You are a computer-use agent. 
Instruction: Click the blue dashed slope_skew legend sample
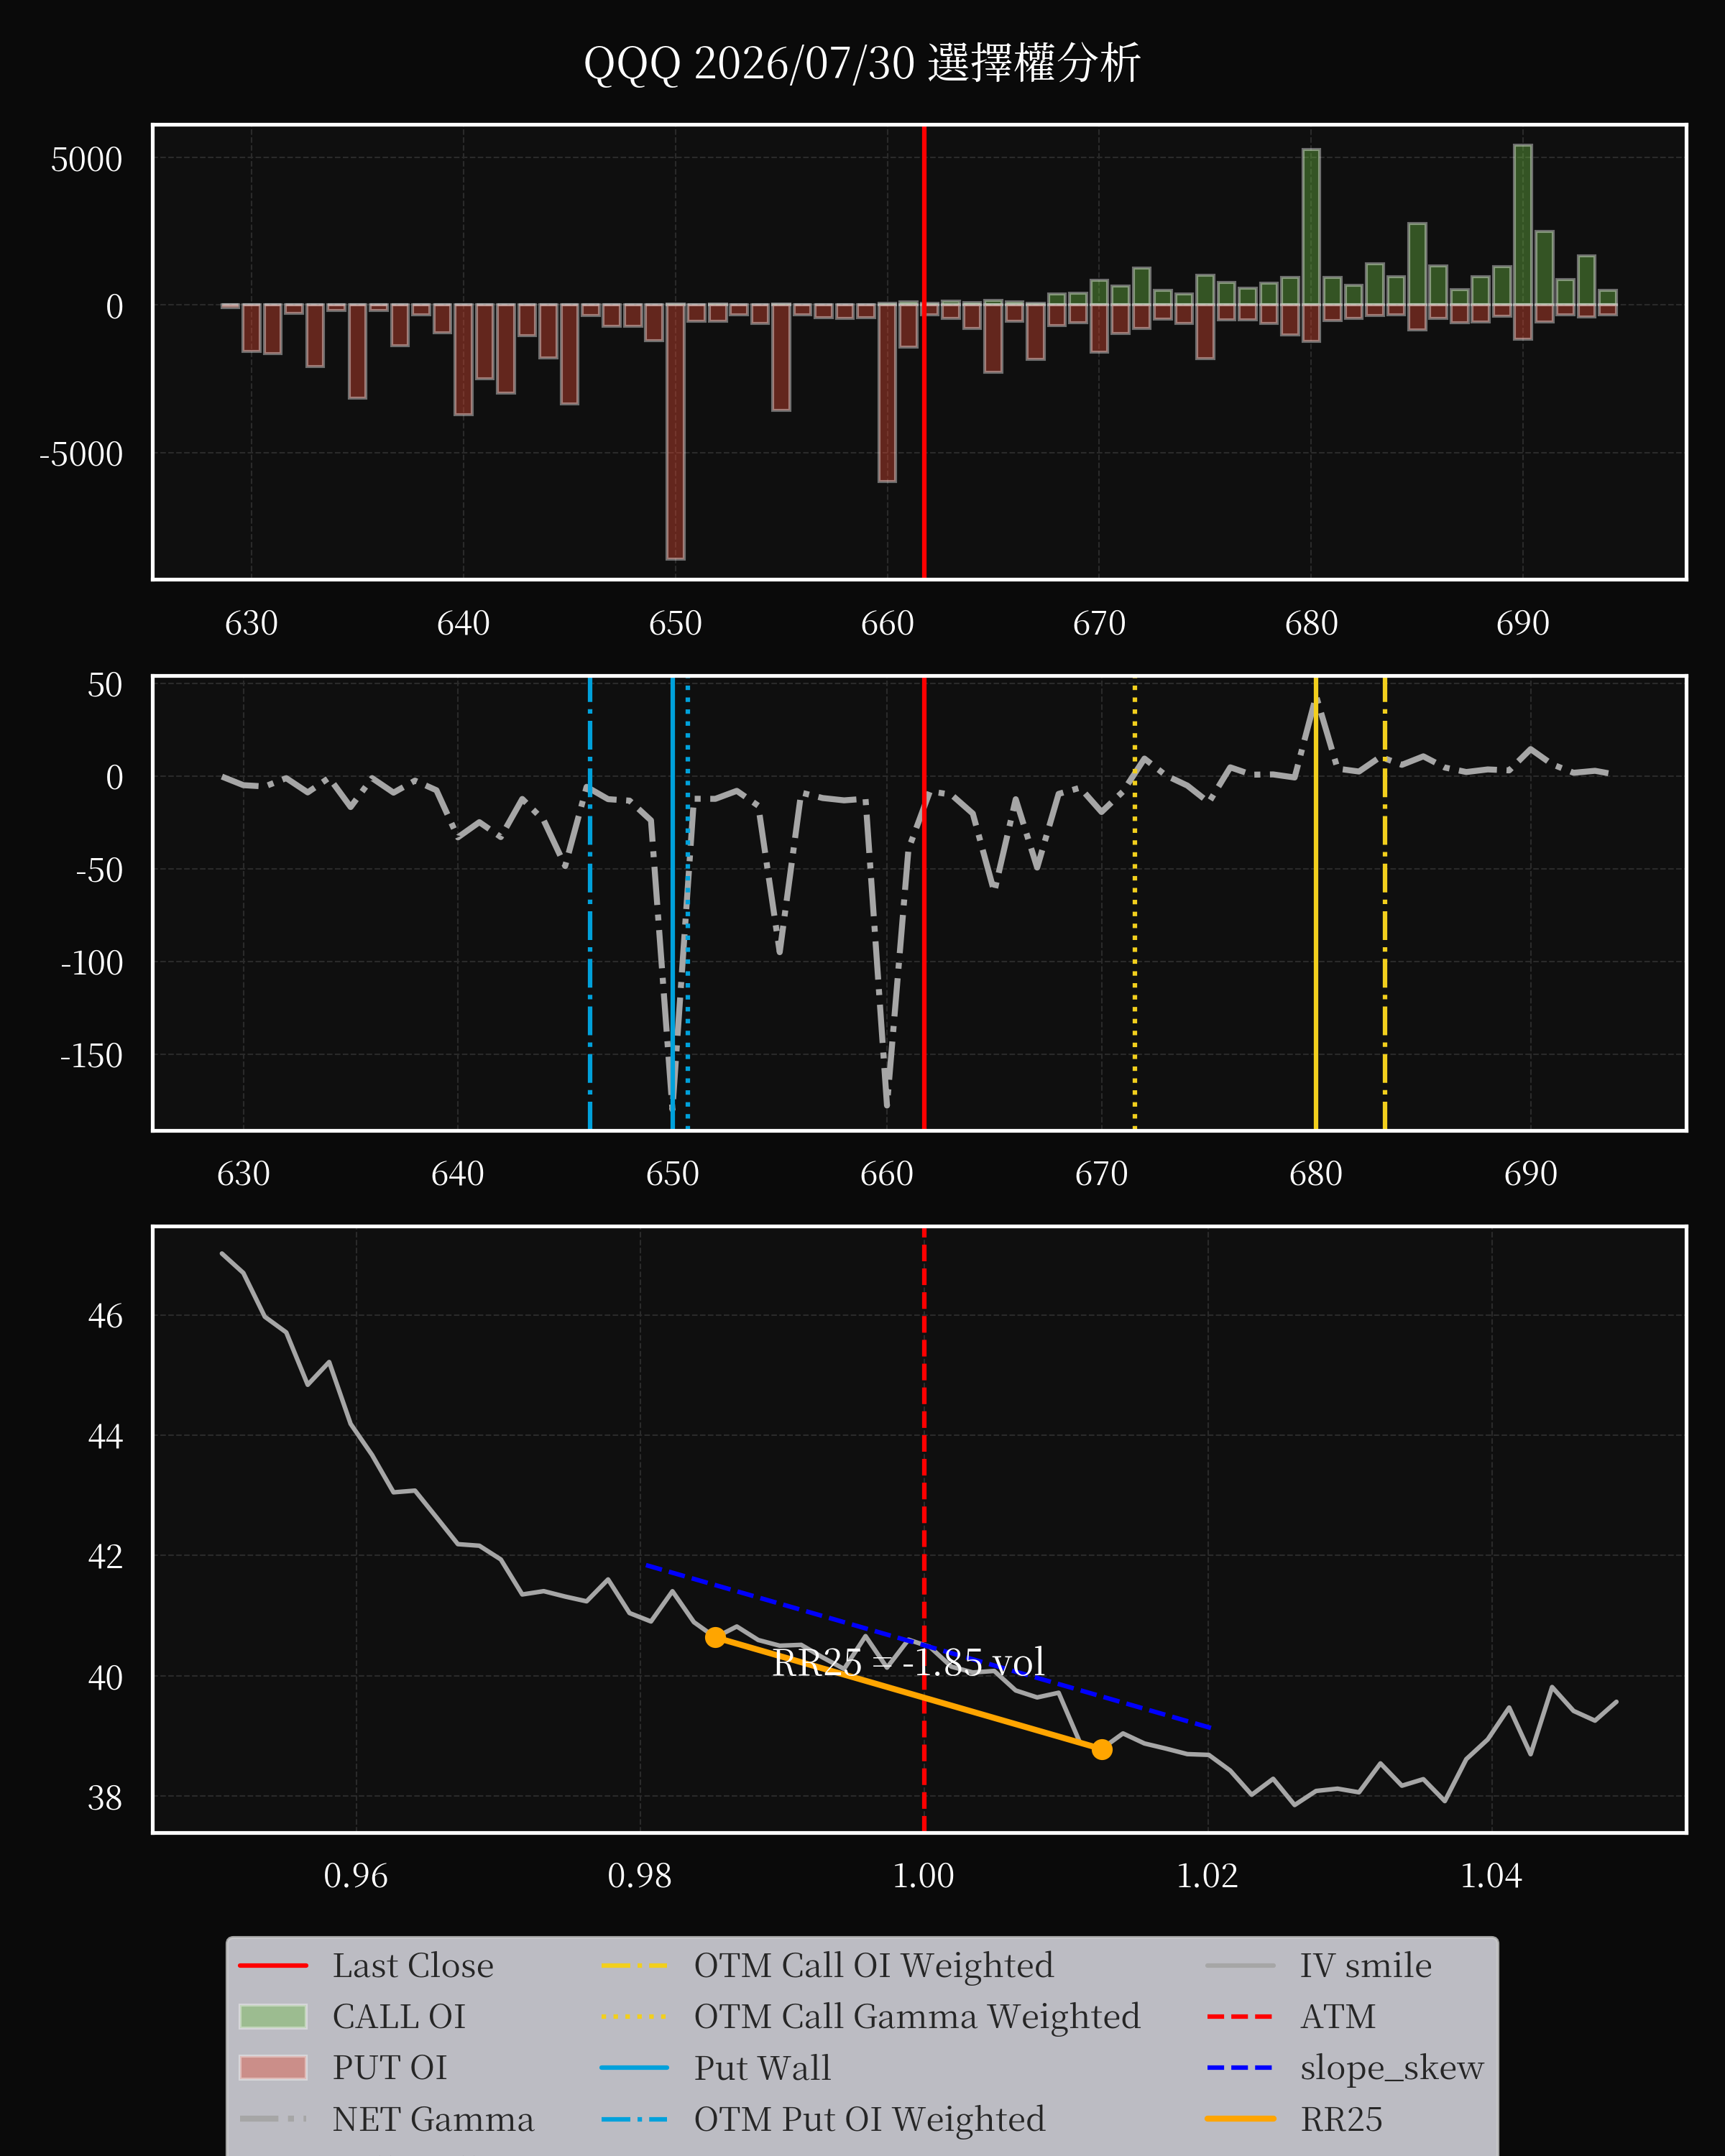pos(1241,2067)
